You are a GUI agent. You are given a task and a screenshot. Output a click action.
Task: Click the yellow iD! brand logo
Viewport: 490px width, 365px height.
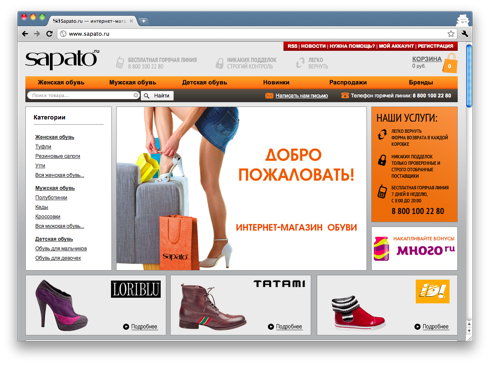(x=433, y=291)
